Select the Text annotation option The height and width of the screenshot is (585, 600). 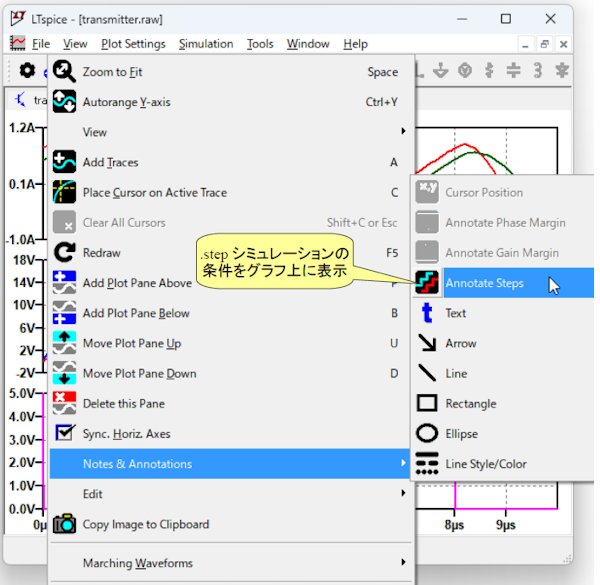(455, 313)
